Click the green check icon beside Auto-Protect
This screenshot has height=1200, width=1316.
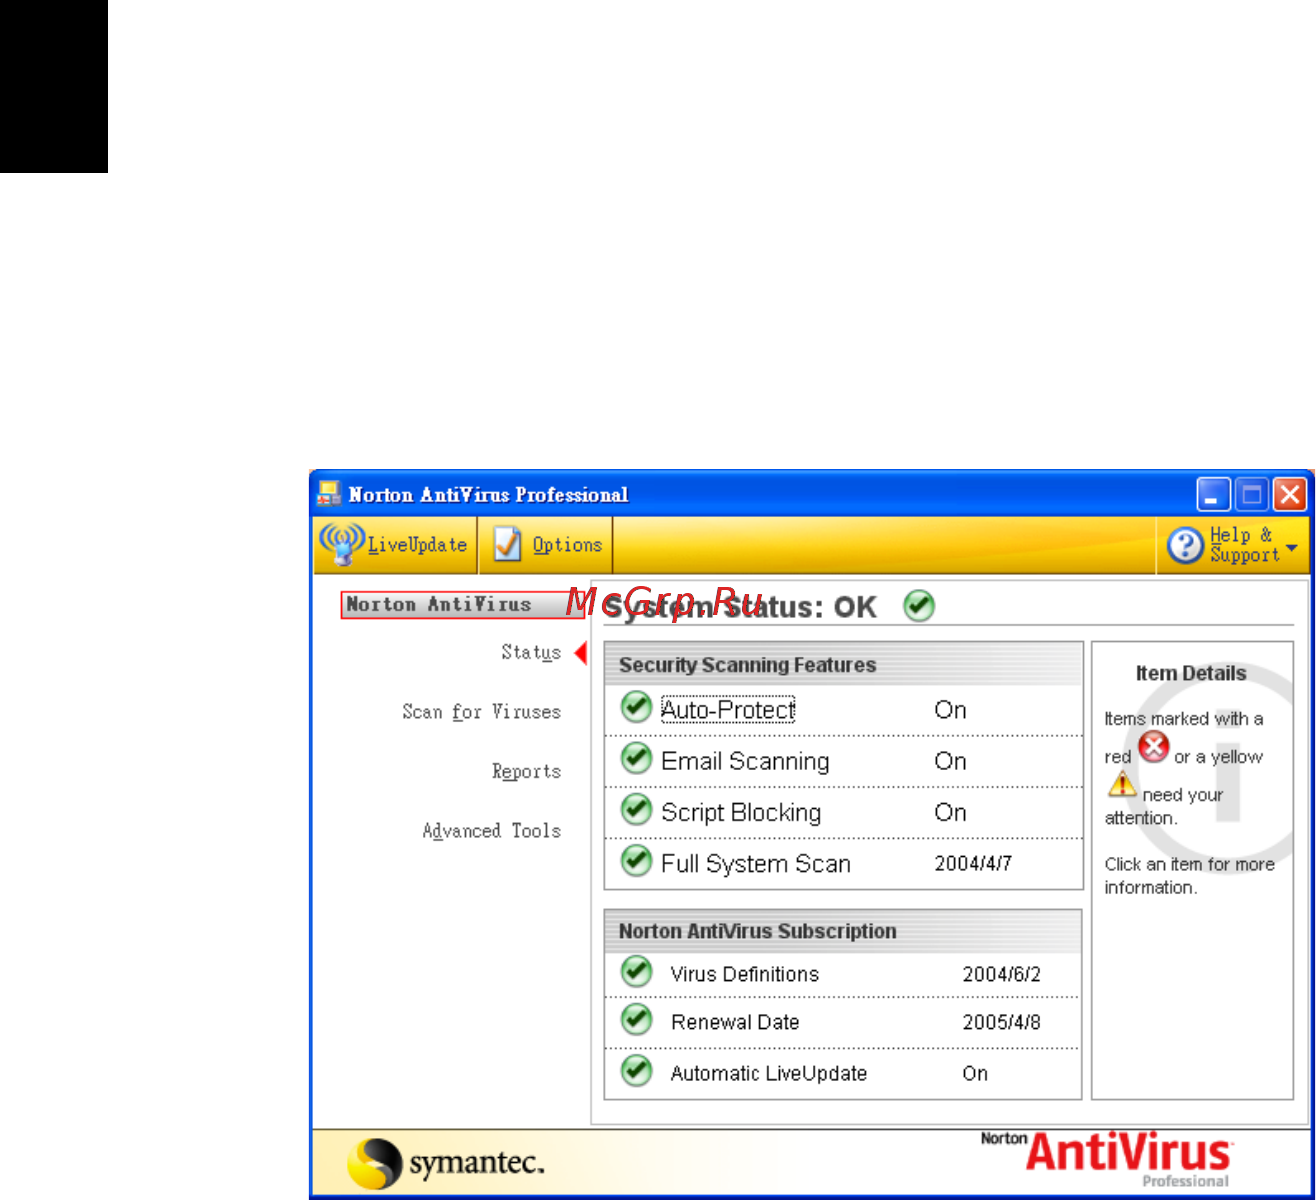point(636,707)
